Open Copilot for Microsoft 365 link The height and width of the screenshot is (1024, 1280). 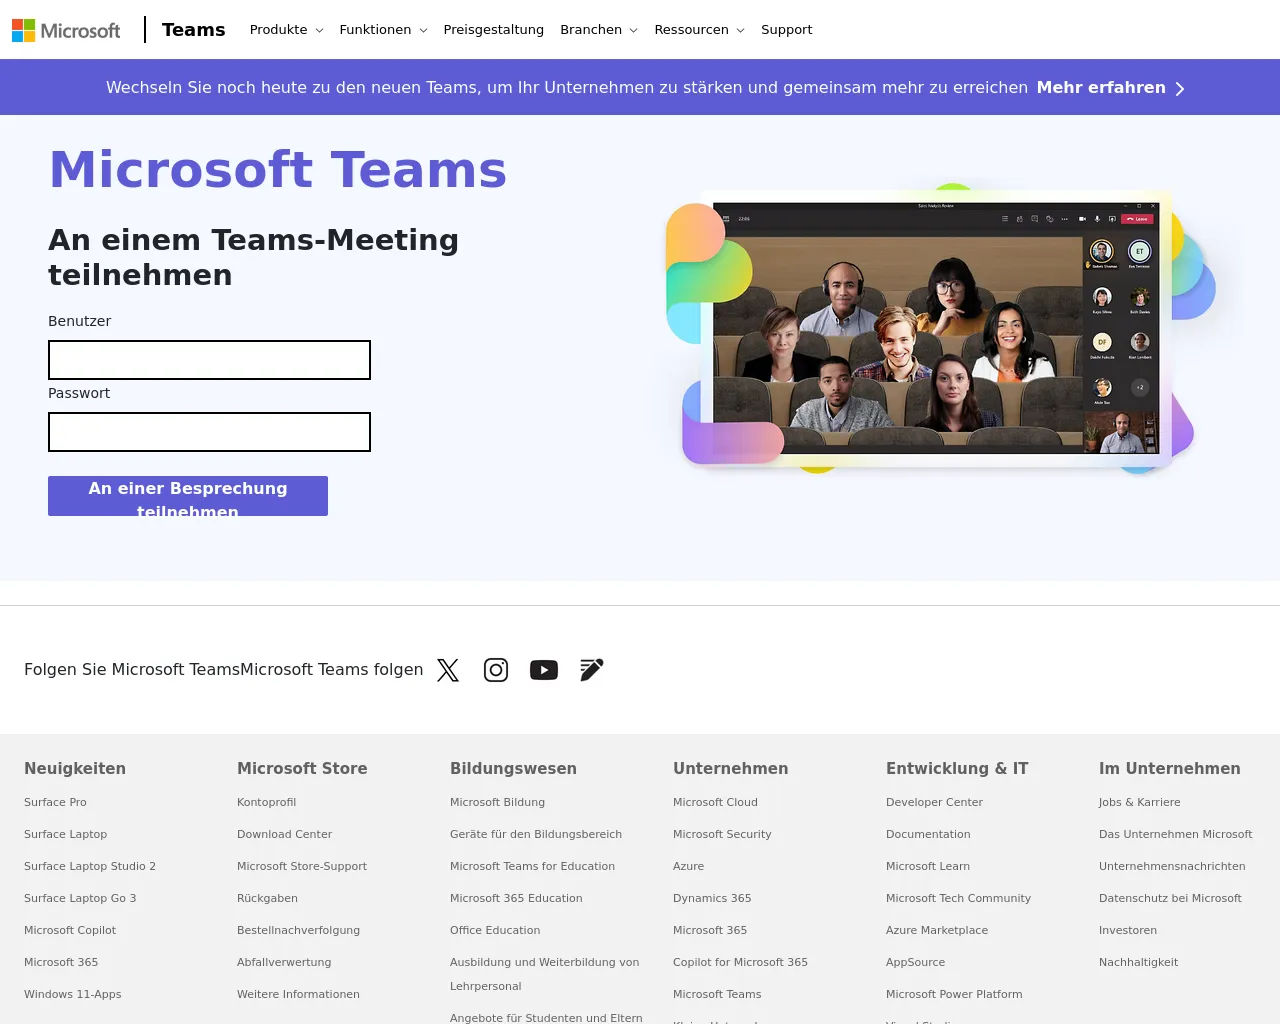pos(741,962)
